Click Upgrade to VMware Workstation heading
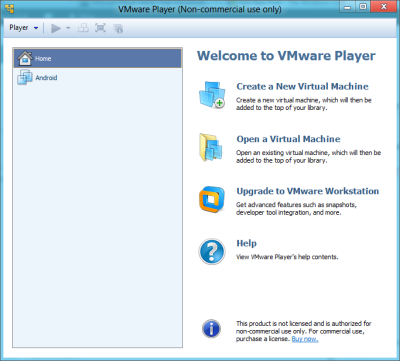 [x=308, y=191]
